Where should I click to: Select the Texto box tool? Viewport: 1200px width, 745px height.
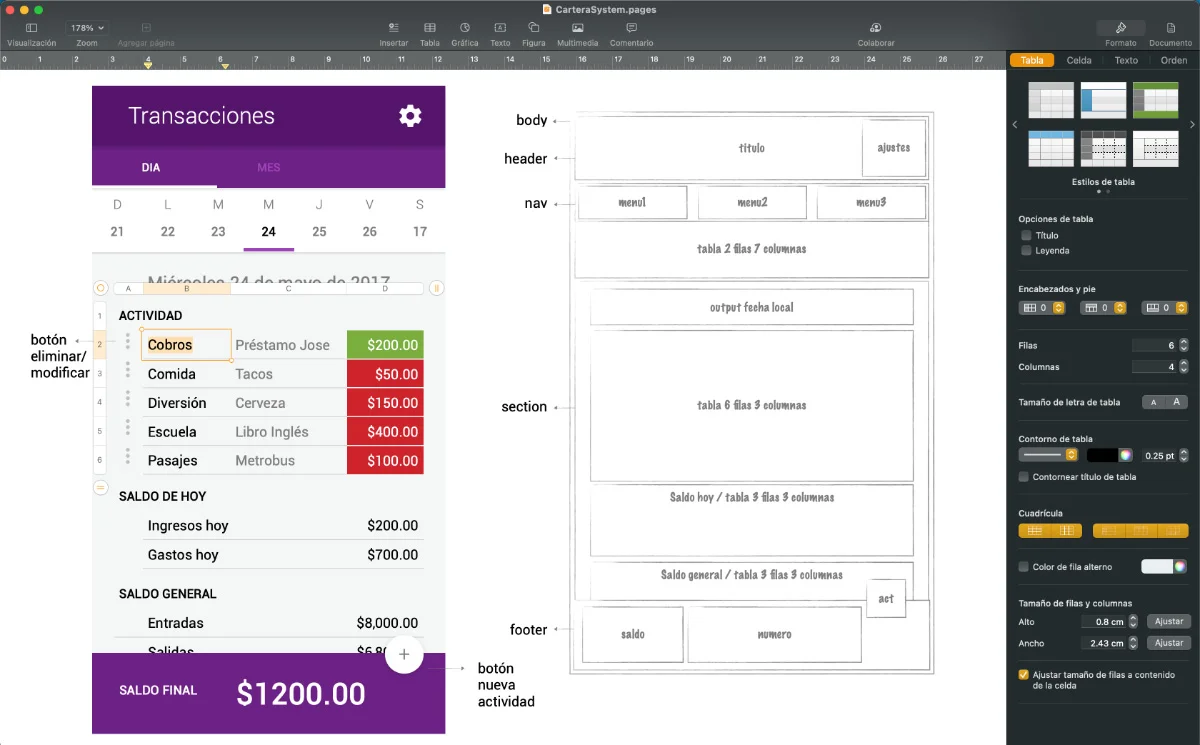click(x=500, y=28)
